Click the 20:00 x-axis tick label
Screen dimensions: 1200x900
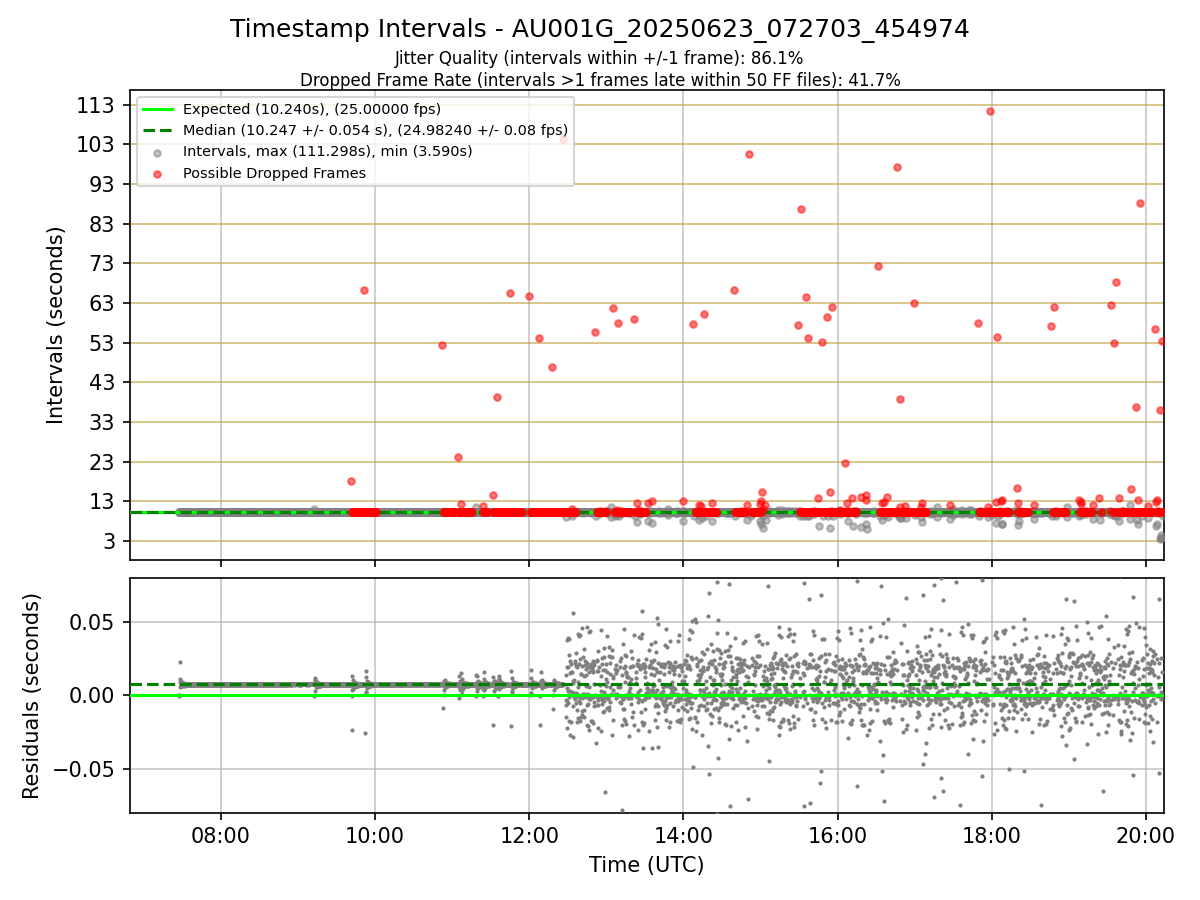pyautogui.click(x=1145, y=834)
